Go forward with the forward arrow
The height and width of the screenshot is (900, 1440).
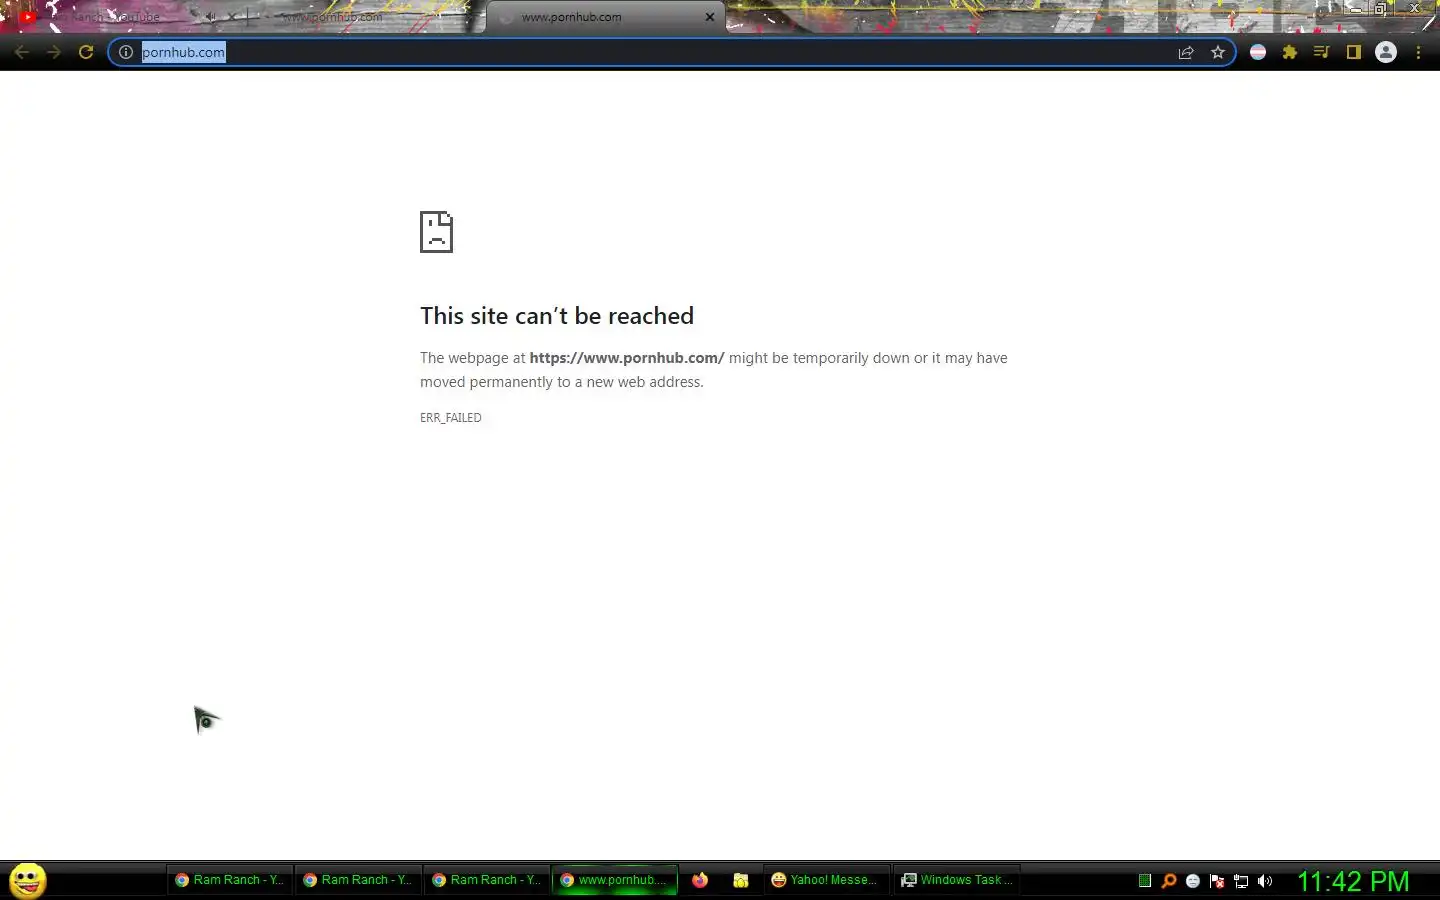(54, 52)
